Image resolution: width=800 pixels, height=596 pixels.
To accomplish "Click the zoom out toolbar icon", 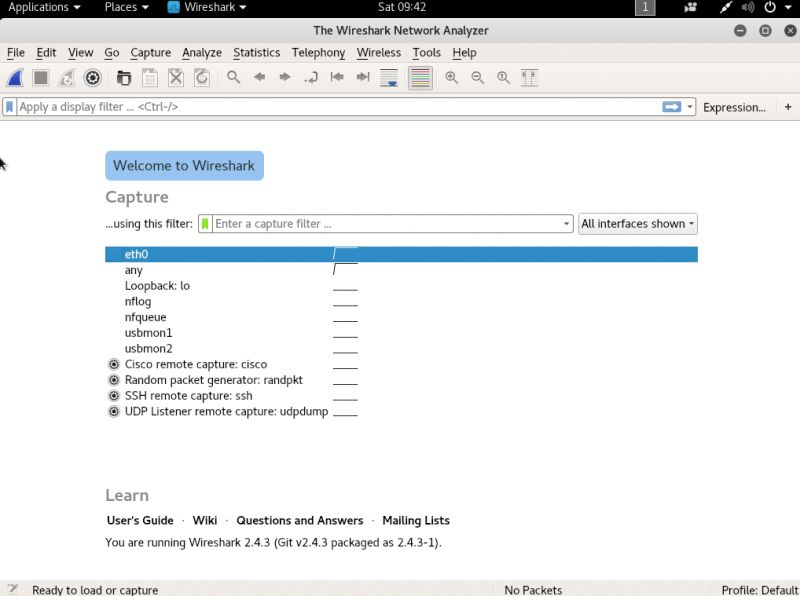I will coord(478,78).
